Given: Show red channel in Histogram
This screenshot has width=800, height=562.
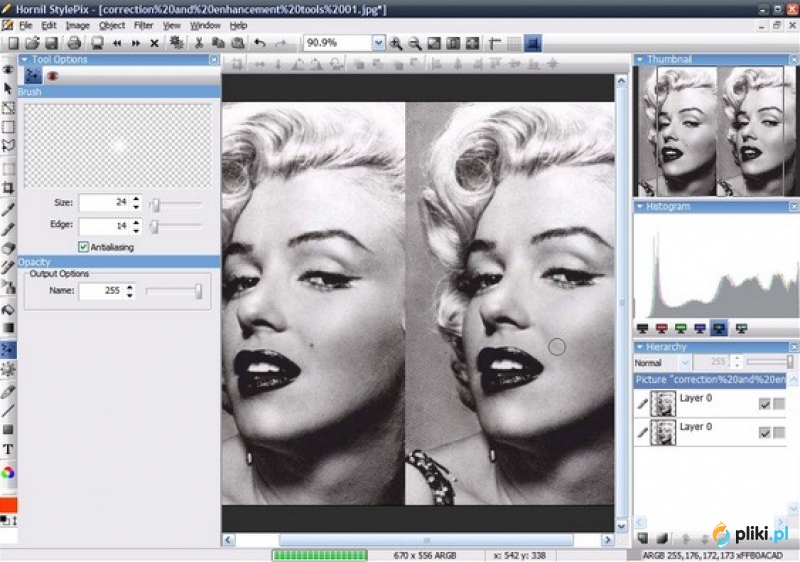Looking at the screenshot, I should [x=662, y=328].
